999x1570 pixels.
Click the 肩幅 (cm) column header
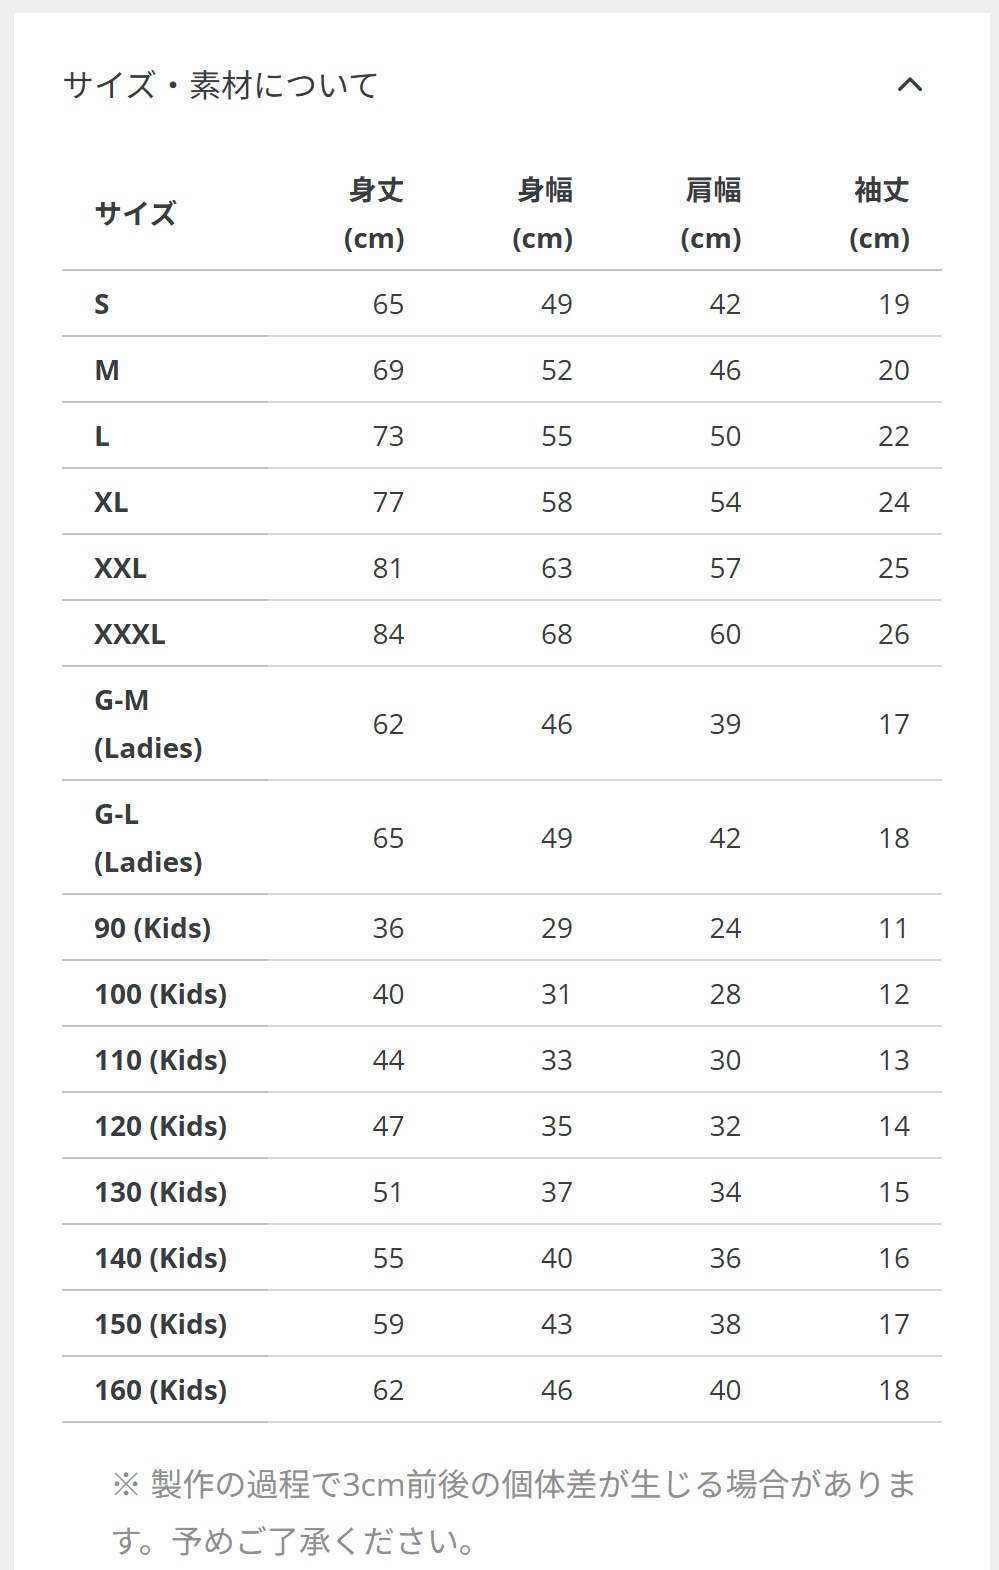pos(711,213)
